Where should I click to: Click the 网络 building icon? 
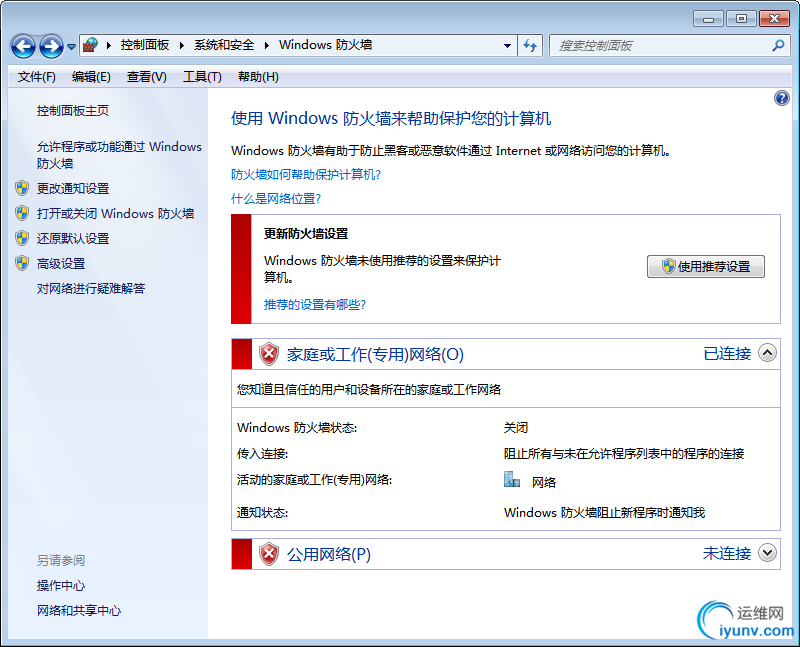(x=512, y=480)
